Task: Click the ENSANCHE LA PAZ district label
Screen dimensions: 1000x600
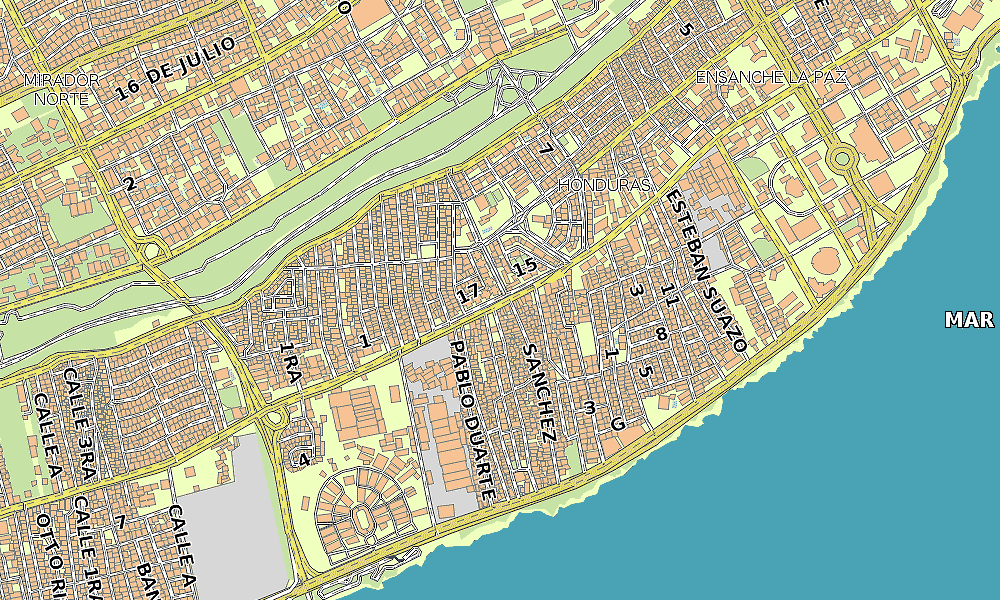Action: pyautogui.click(x=771, y=77)
